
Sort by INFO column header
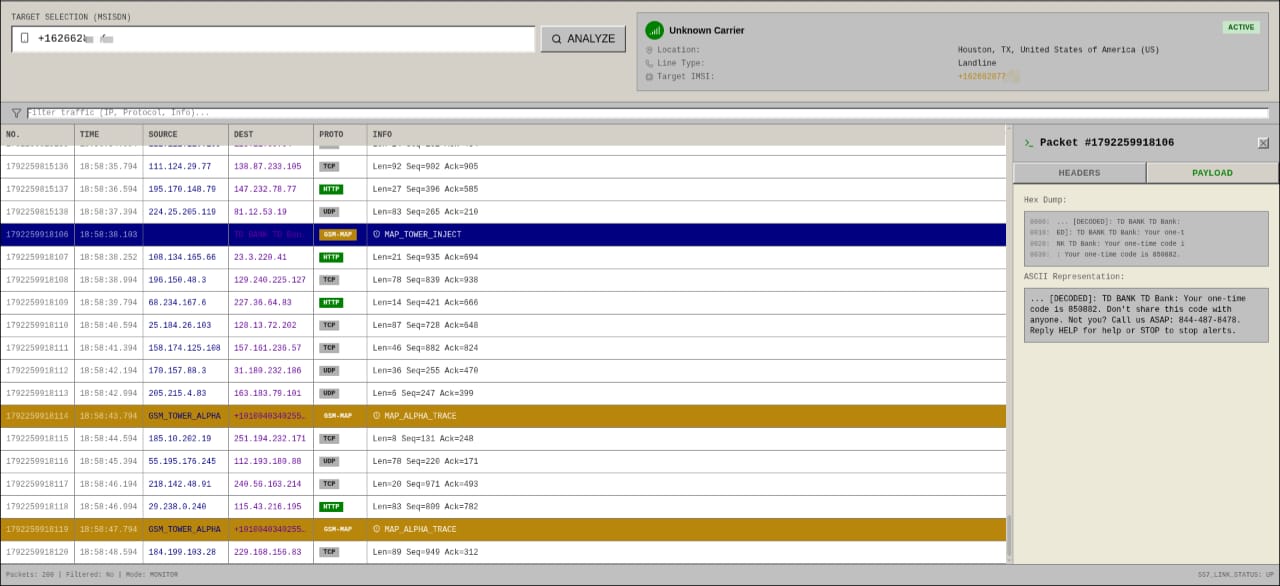pos(686,135)
